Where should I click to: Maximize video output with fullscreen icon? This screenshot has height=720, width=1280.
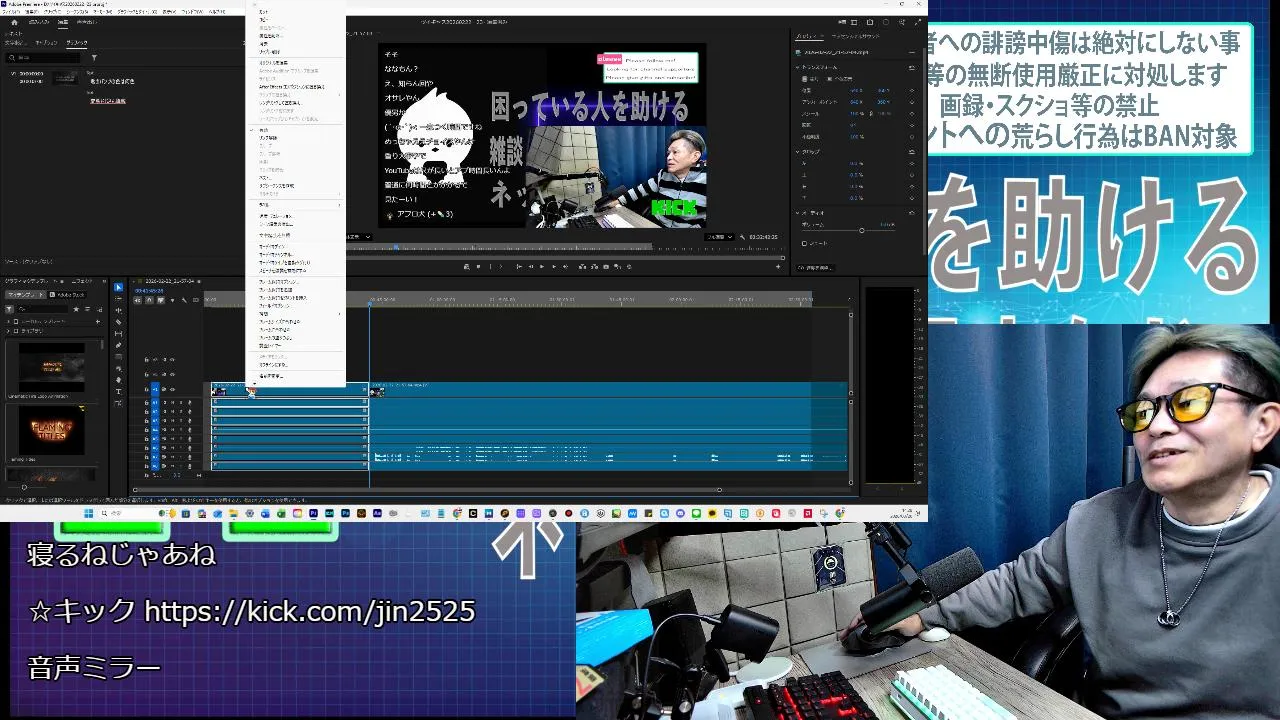[x=918, y=22]
